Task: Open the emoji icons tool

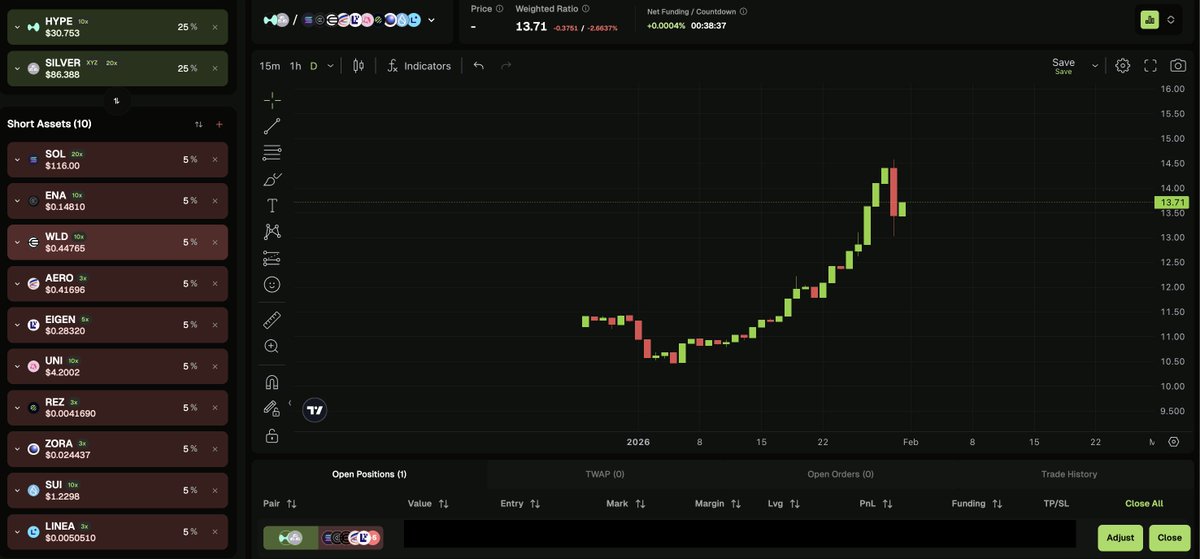Action: click(272, 284)
